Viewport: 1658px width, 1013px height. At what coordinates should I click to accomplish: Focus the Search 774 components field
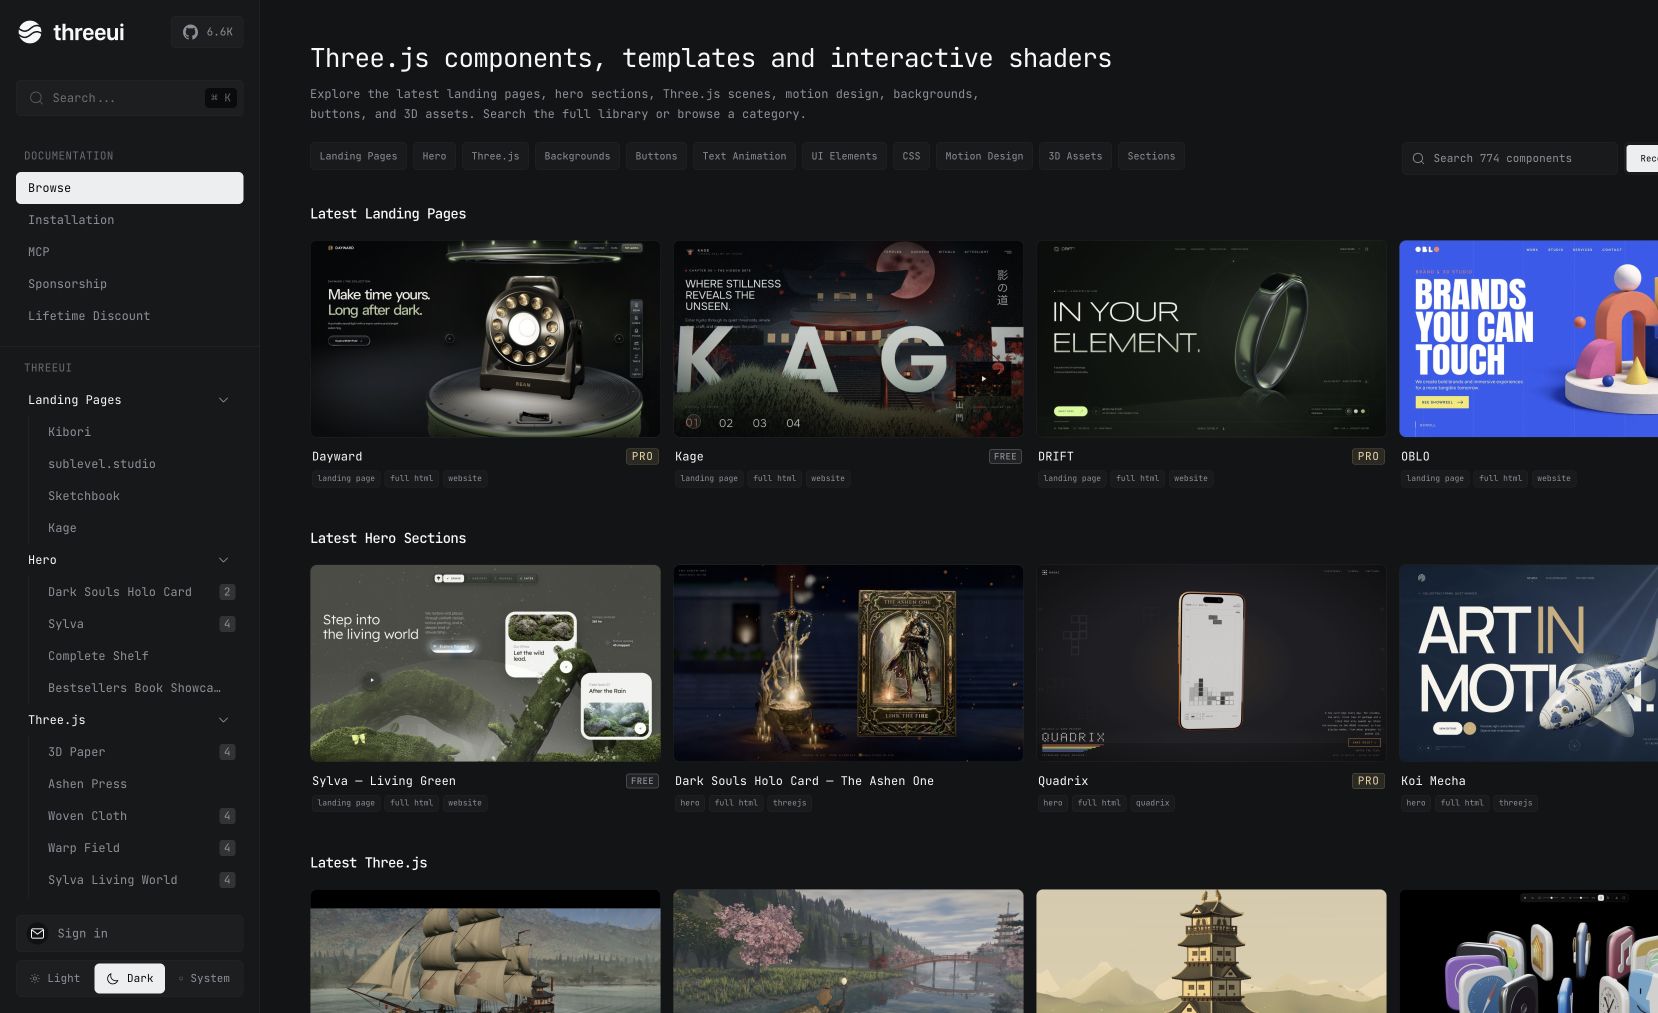pyautogui.click(x=1509, y=158)
